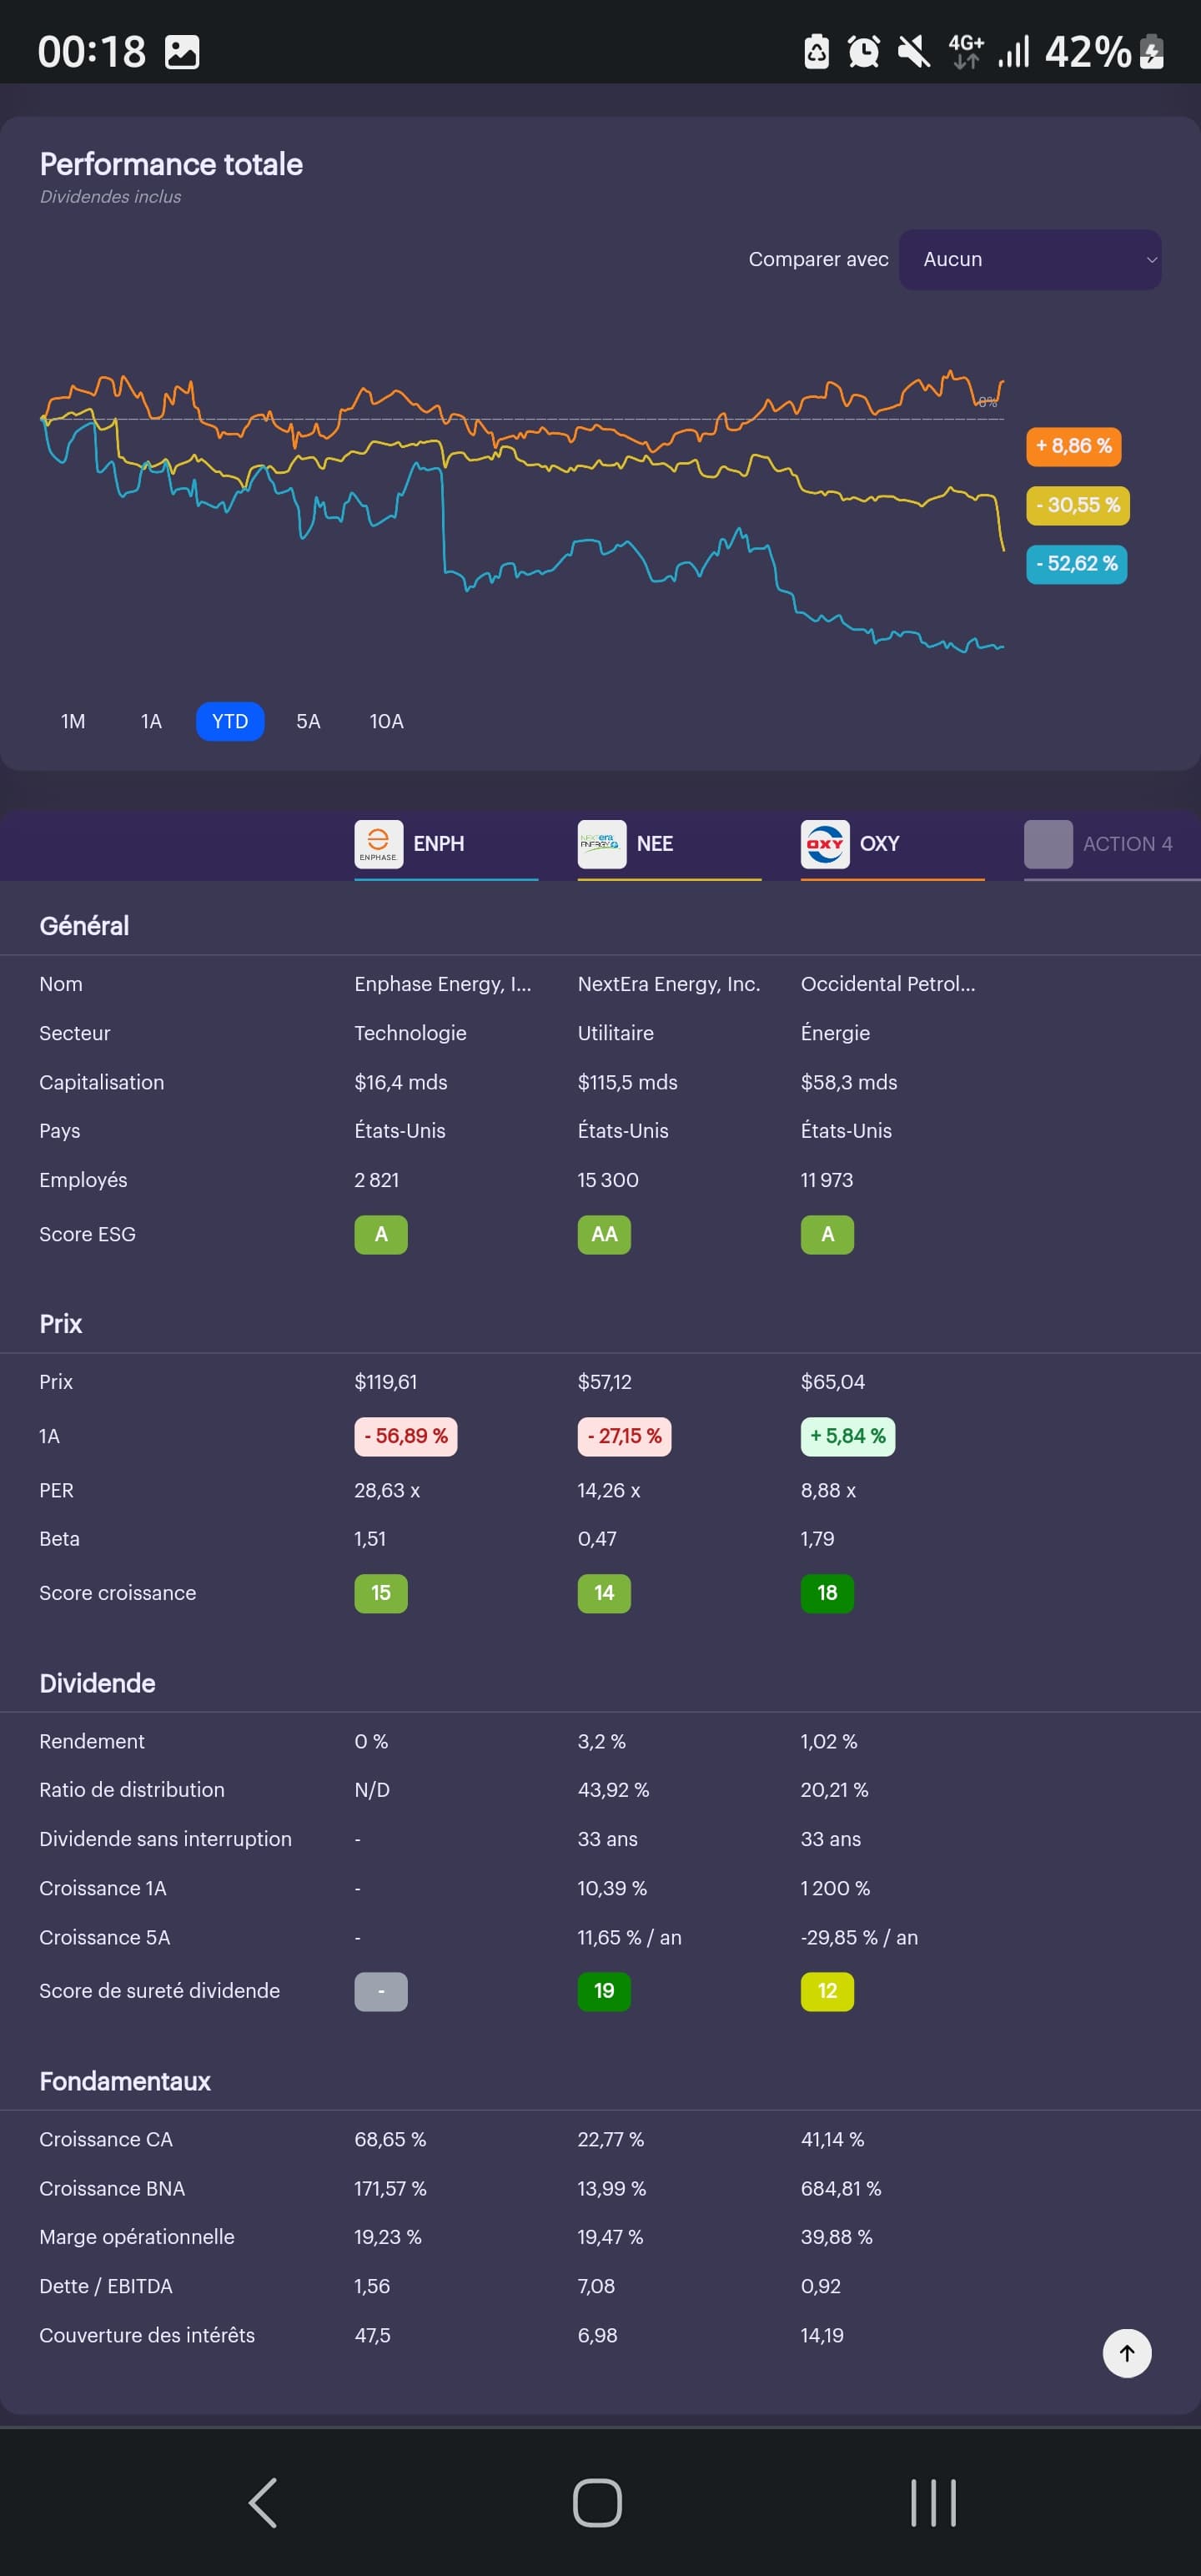Tap the muted sound status icon

tap(913, 52)
